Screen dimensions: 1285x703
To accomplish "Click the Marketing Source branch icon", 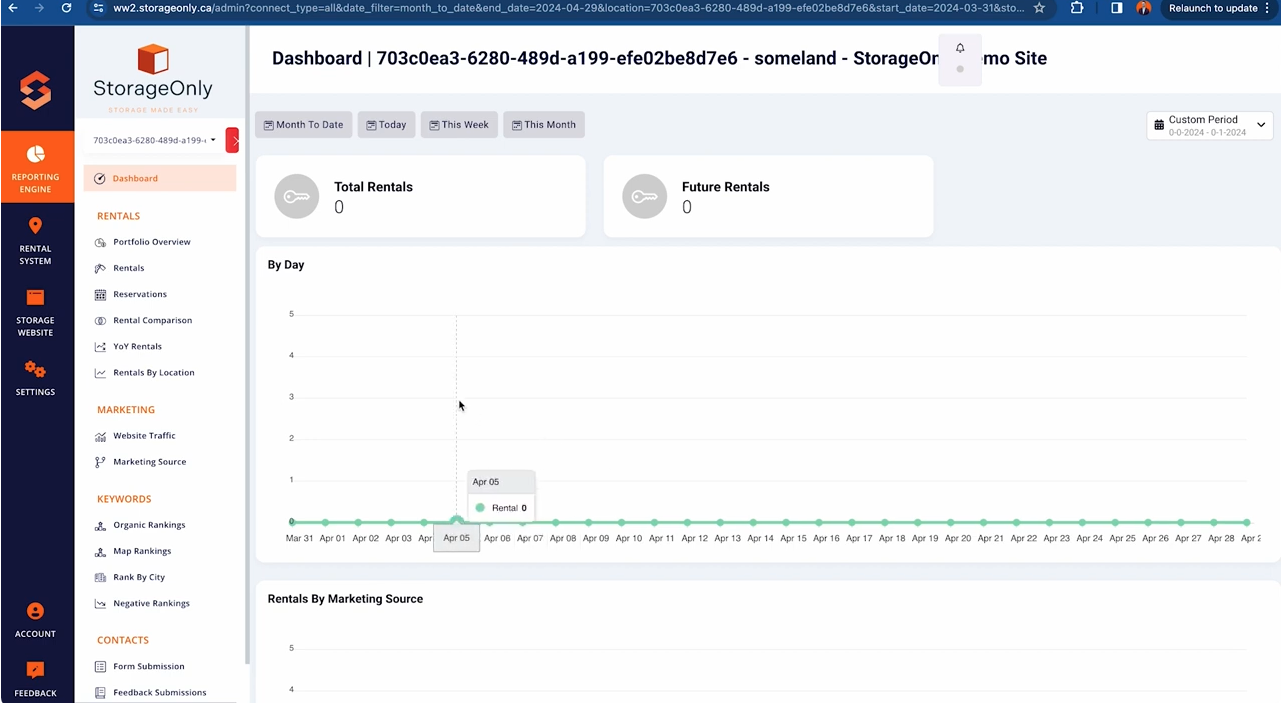I will (x=100, y=462).
